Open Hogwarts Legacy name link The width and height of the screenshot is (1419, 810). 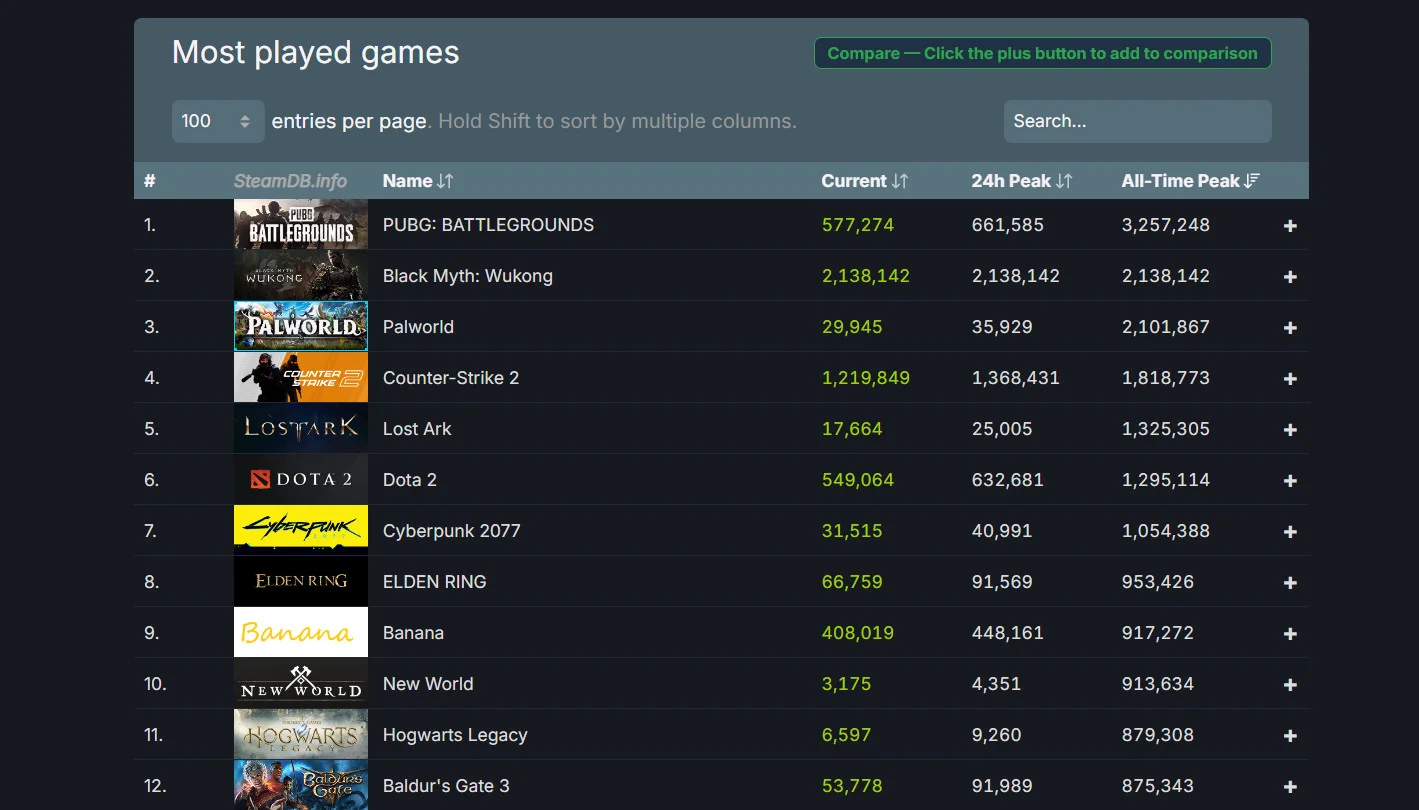[x=455, y=735]
